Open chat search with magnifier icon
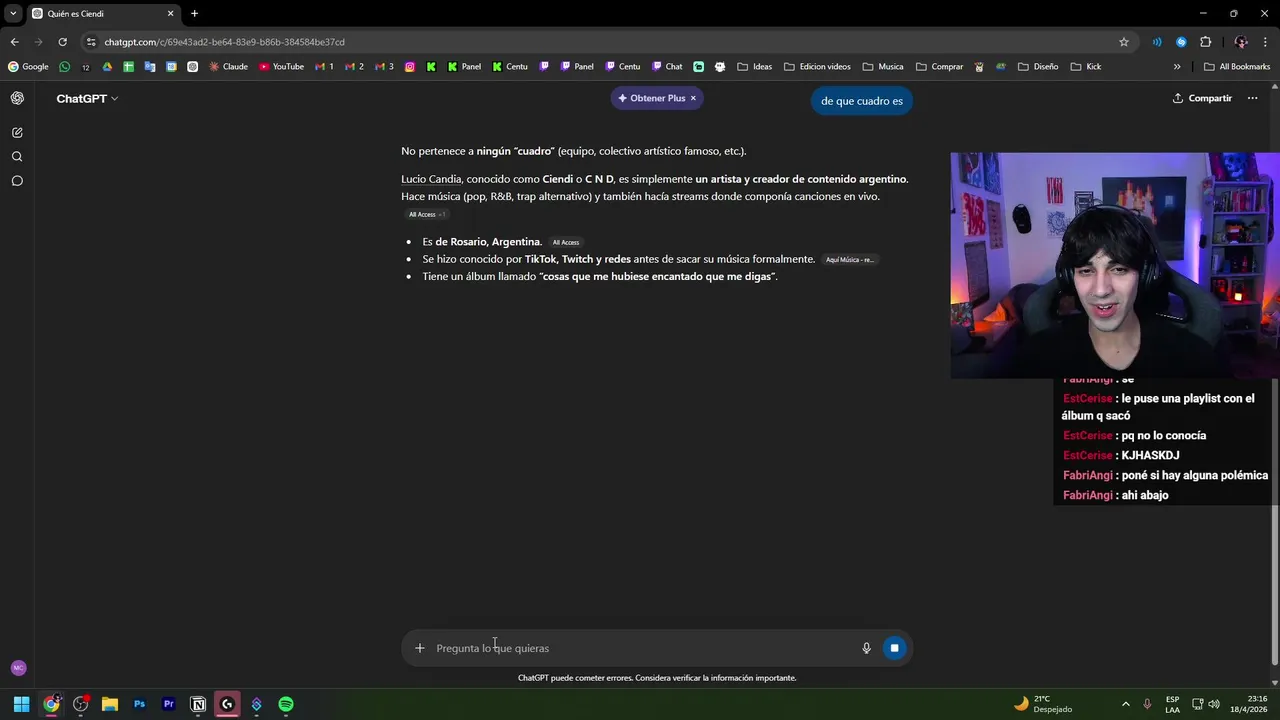 17,156
